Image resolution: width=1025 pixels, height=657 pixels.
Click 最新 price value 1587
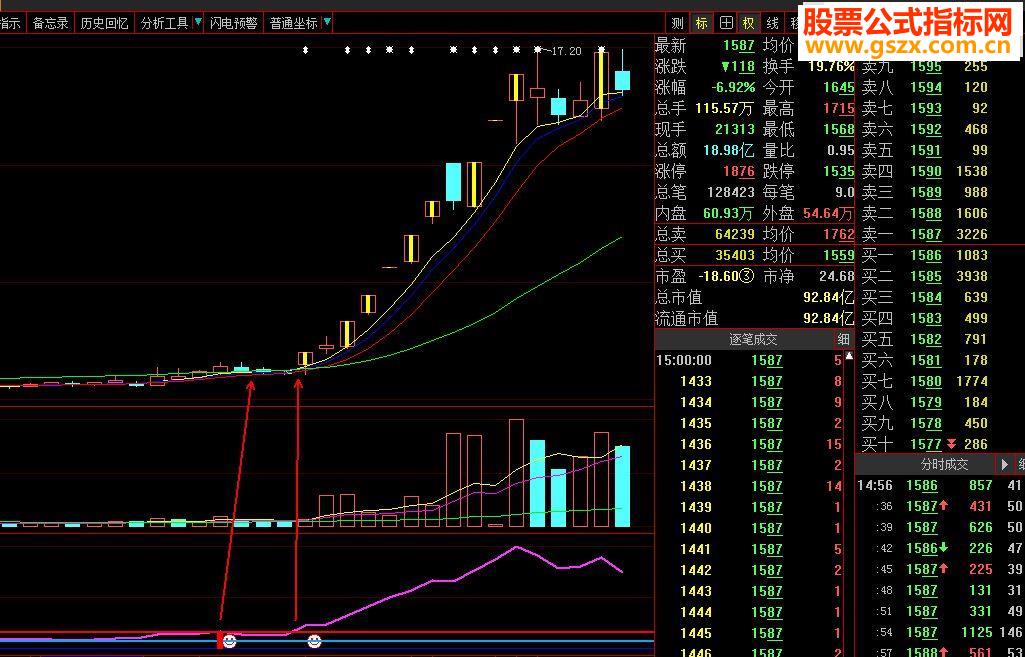(739, 46)
